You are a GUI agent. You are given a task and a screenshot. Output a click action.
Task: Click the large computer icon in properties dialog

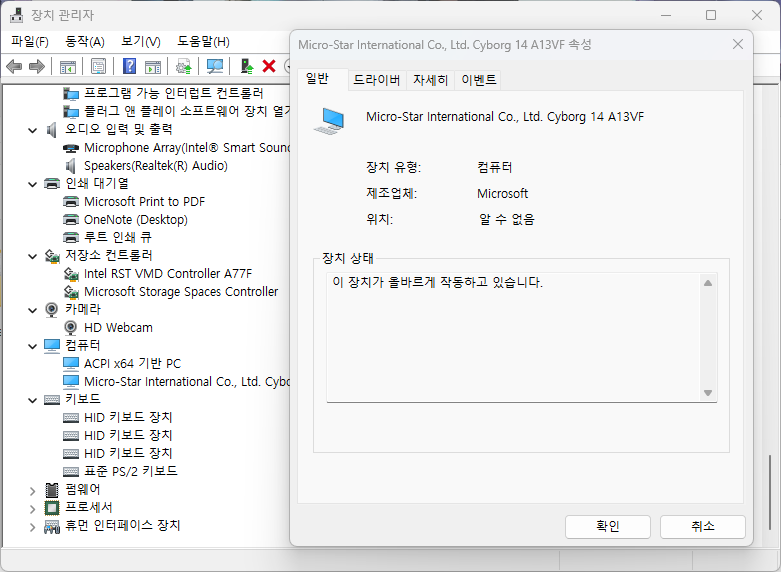329,121
